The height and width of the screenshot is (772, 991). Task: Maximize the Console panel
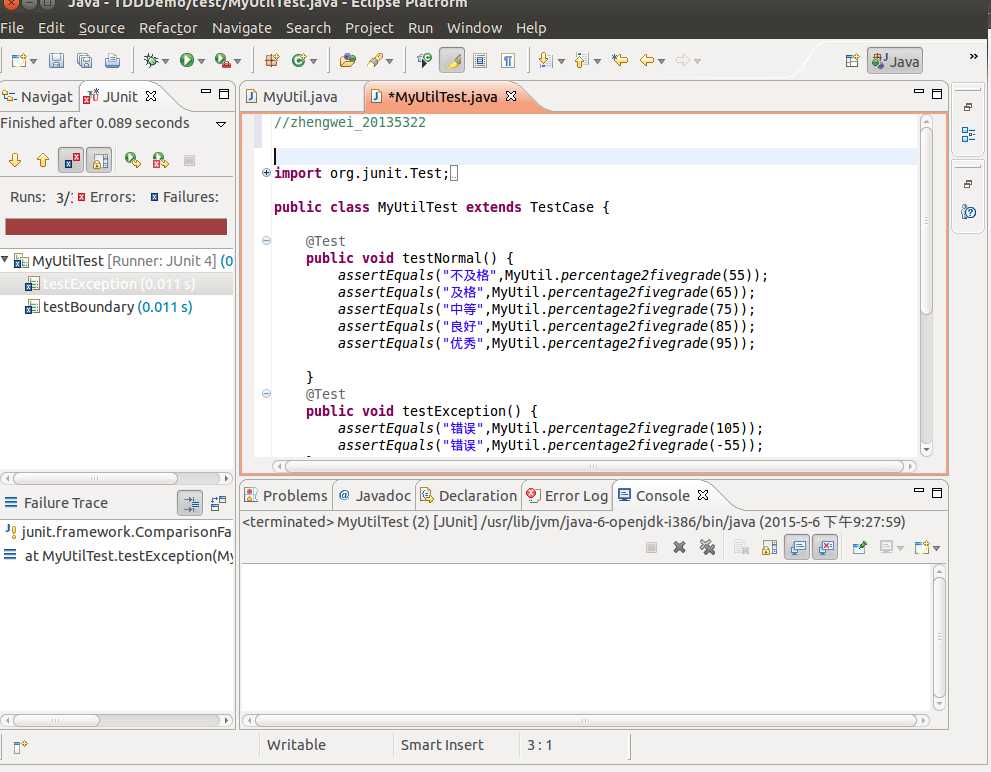click(937, 493)
